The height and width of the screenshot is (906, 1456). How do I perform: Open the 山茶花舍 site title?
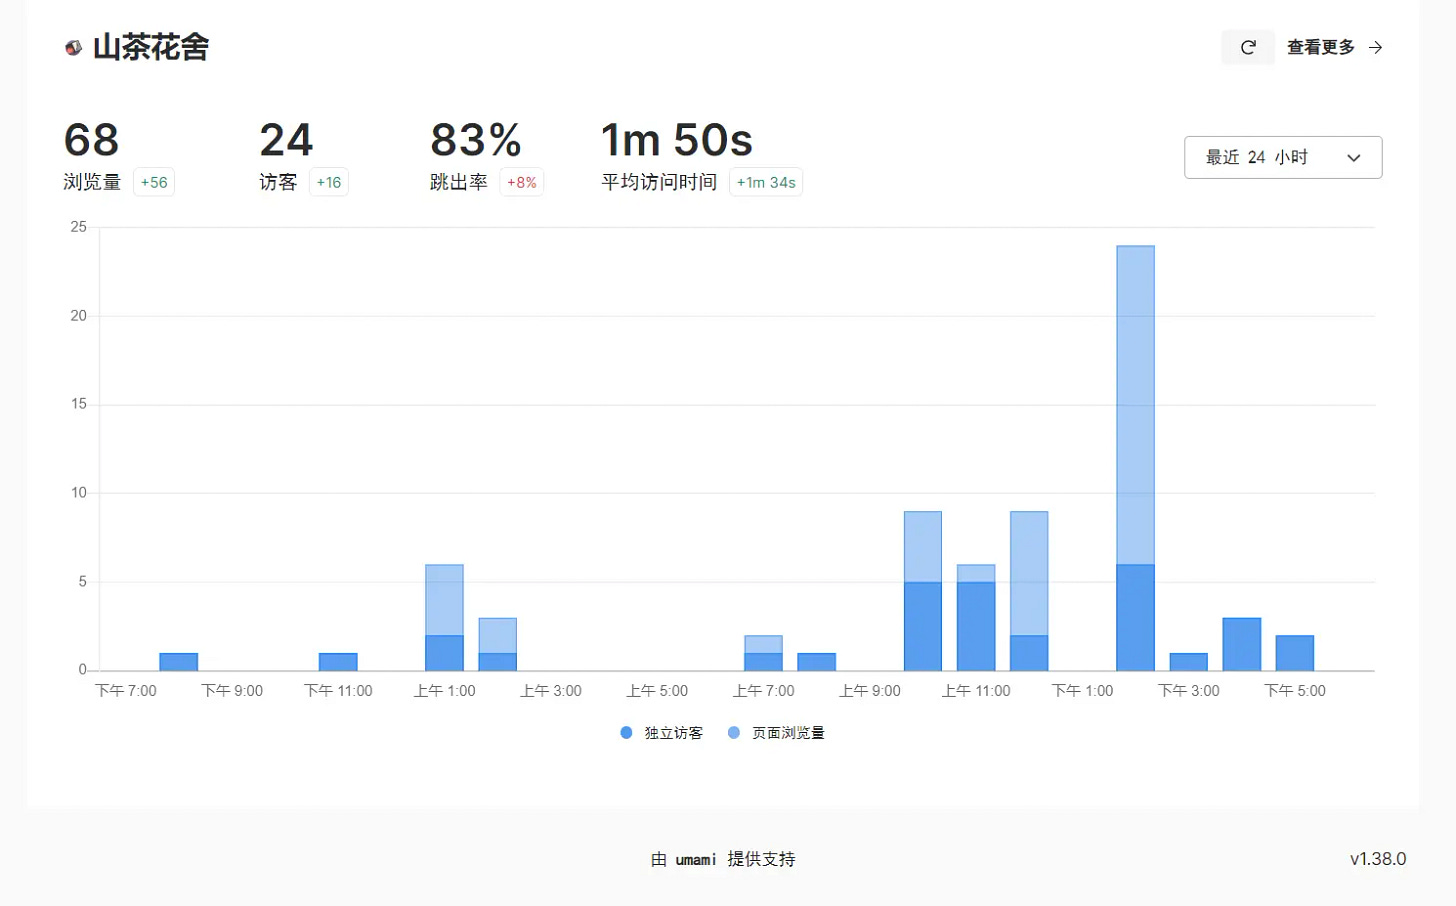point(151,47)
